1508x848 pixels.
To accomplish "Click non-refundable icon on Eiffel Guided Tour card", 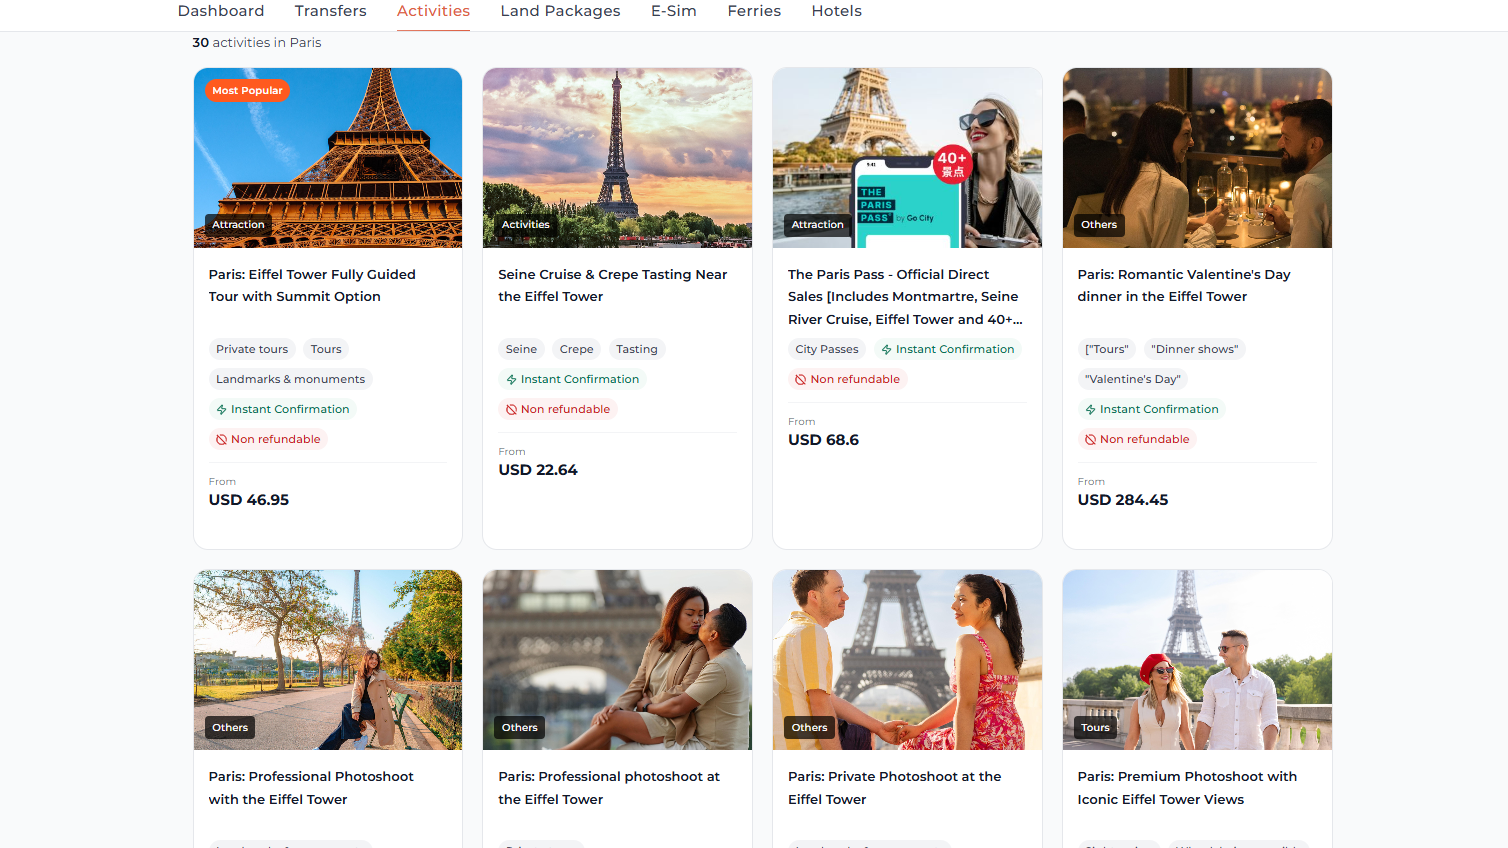I will click(x=222, y=439).
